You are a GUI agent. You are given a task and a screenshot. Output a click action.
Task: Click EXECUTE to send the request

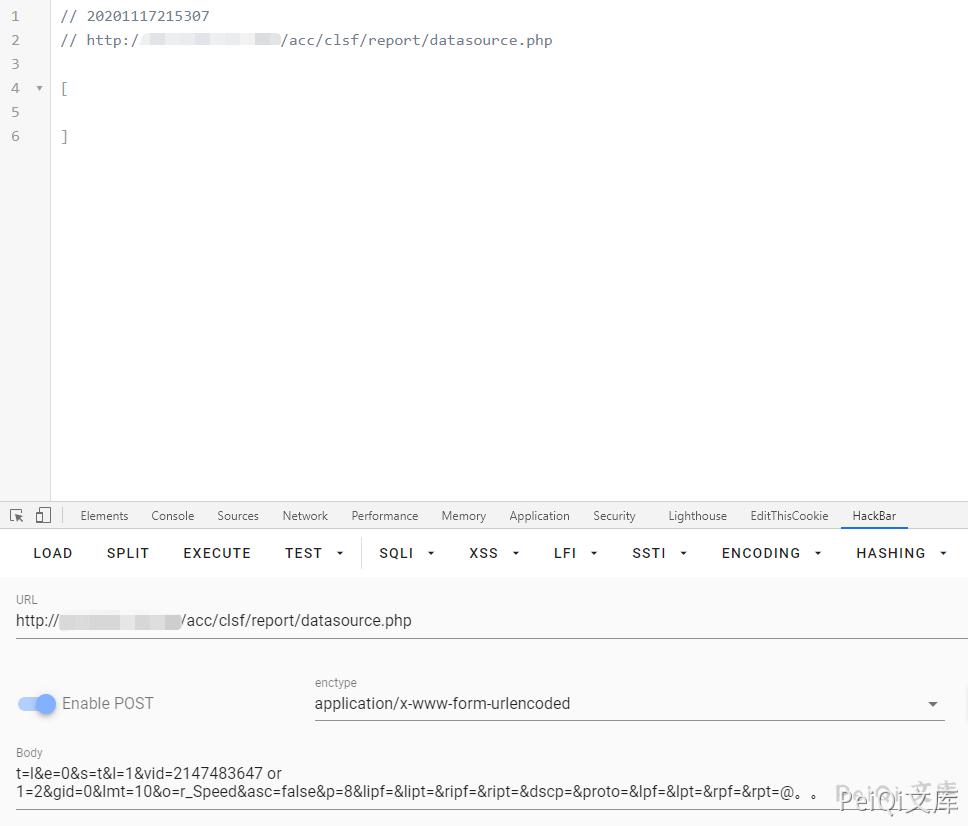(x=217, y=553)
